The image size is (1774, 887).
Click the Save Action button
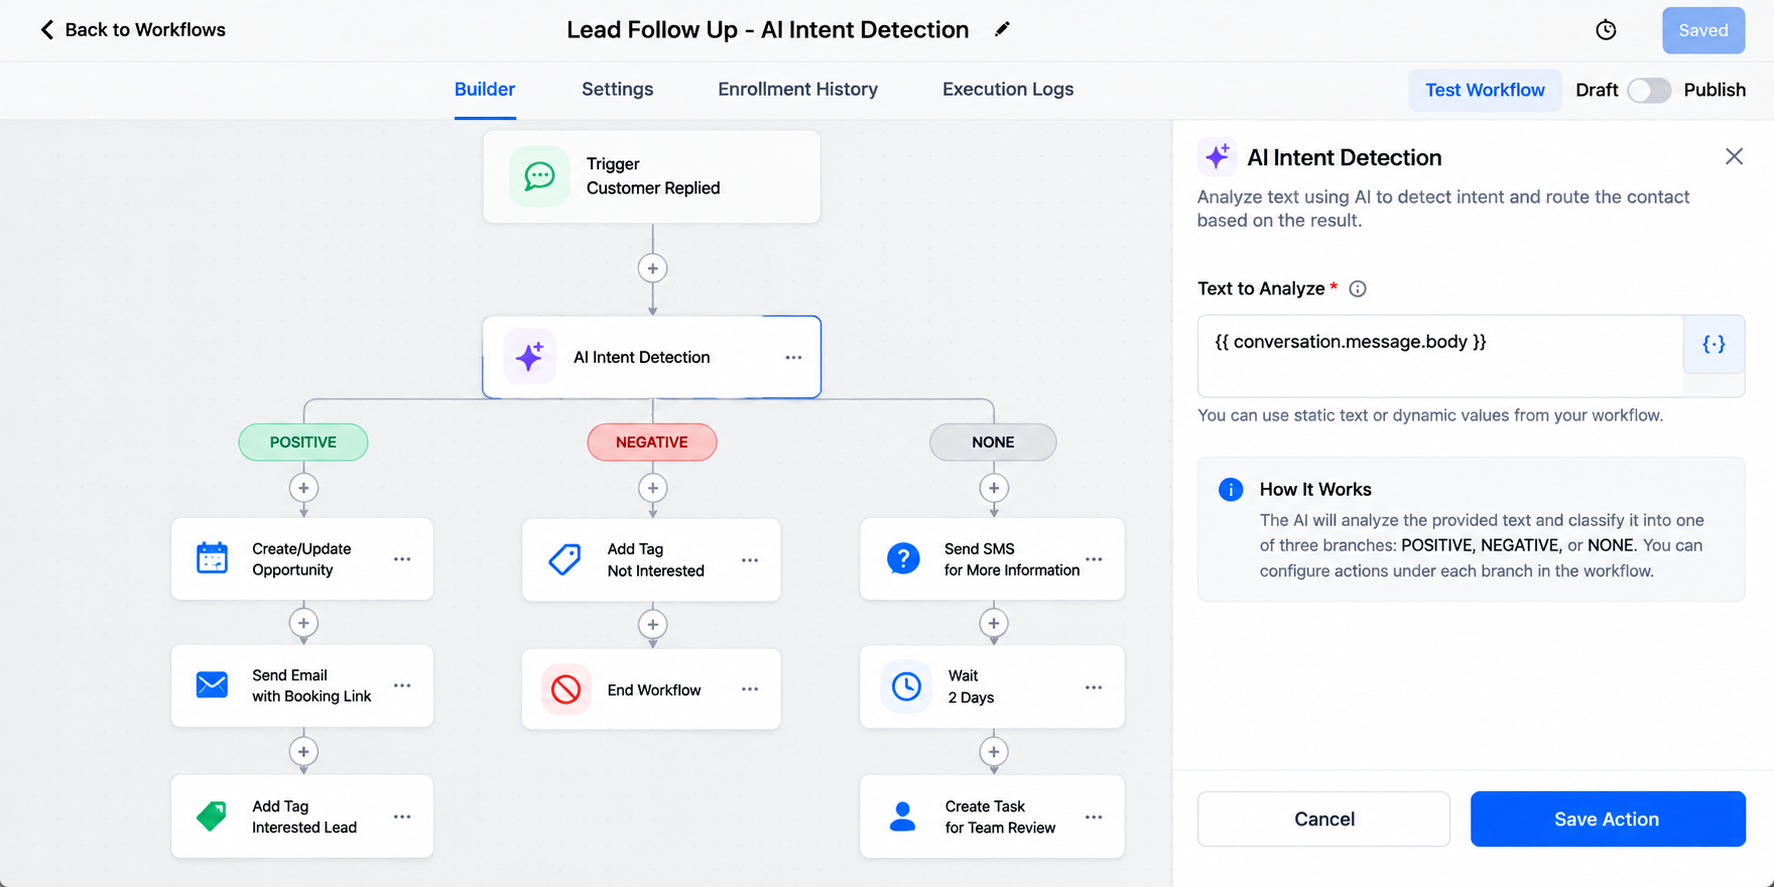coord(1607,819)
